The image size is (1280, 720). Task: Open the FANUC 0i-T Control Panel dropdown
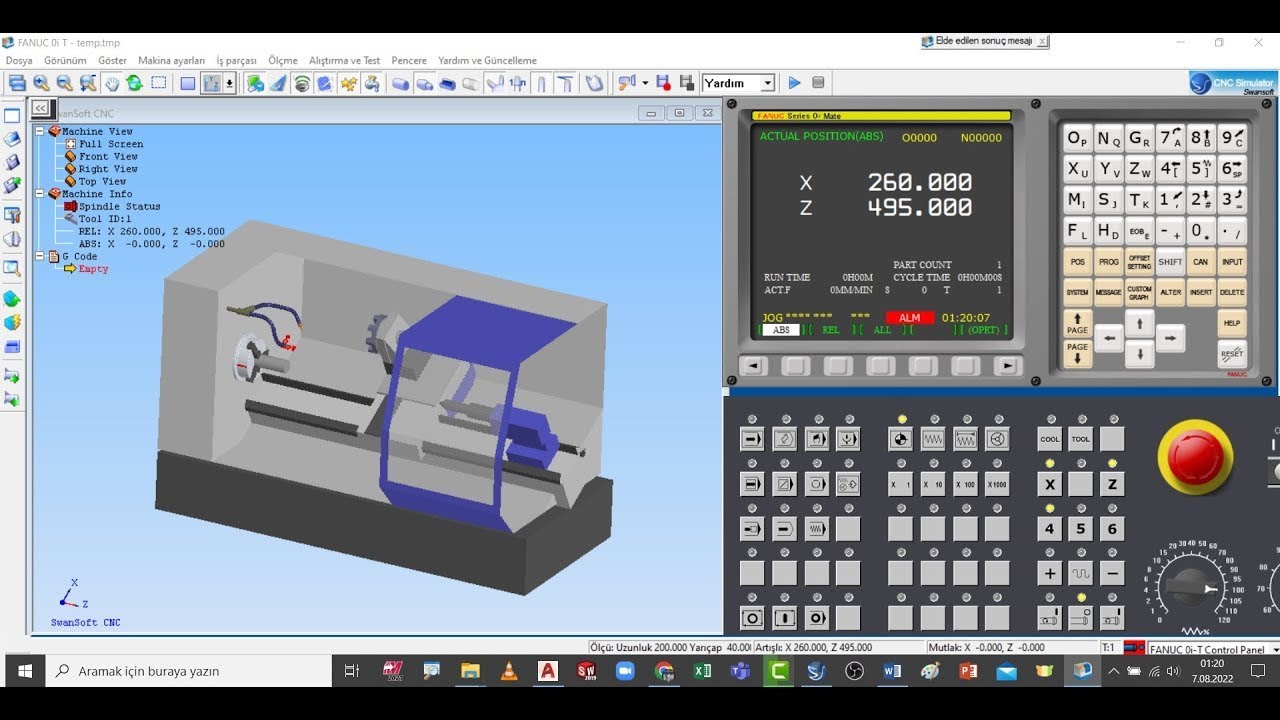tap(1275, 649)
